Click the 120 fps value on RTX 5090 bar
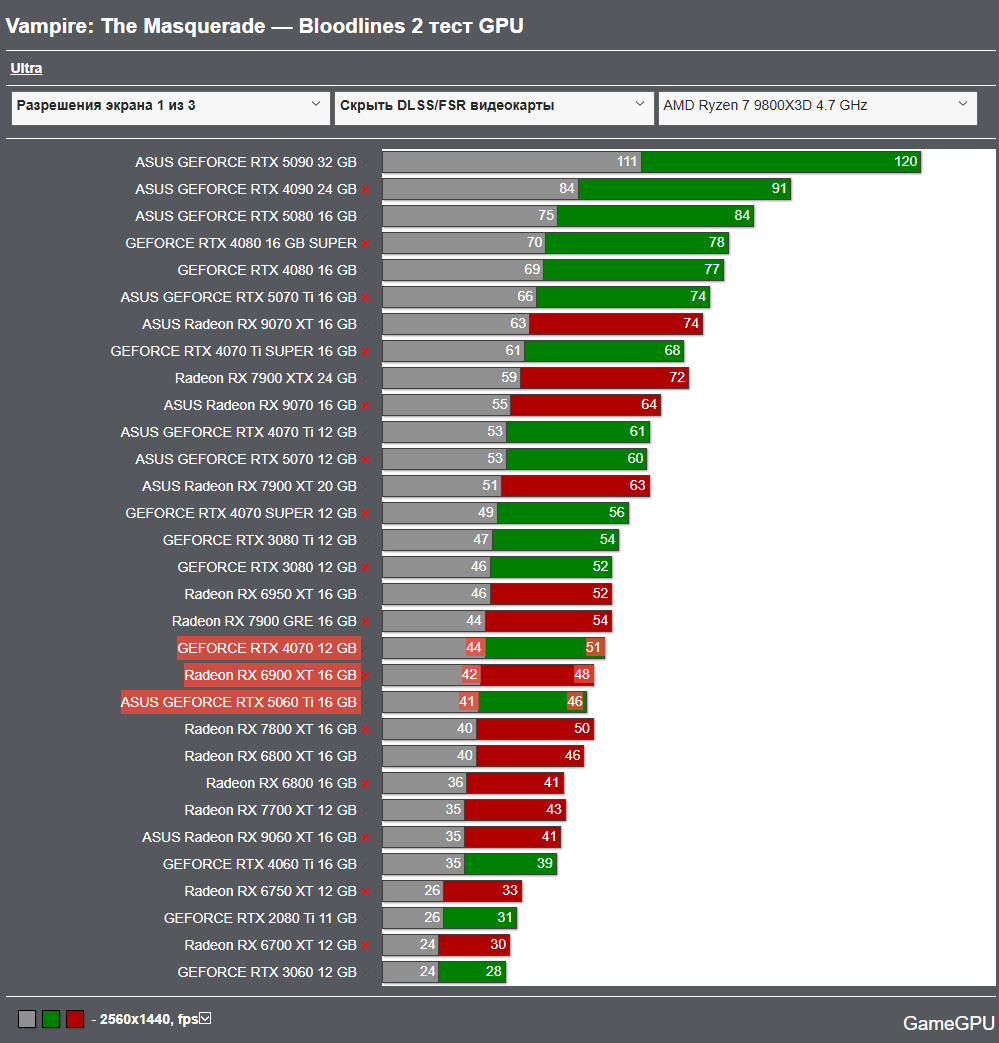This screenshot has width=999, height=1043. pyautogui.click(x=905, y=162)
